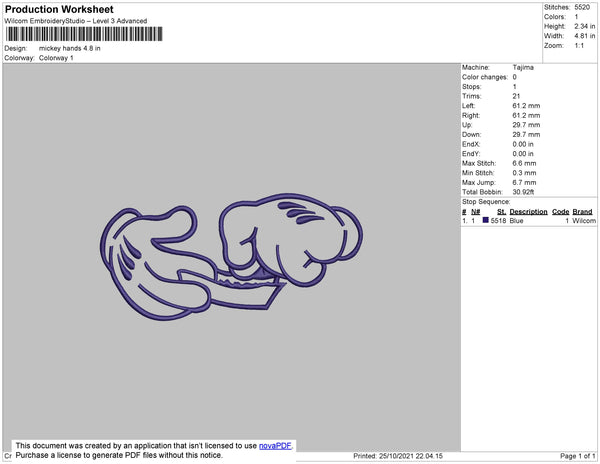
Task: Click the 'Purchase a license' notice line
Action: (119, 455)
